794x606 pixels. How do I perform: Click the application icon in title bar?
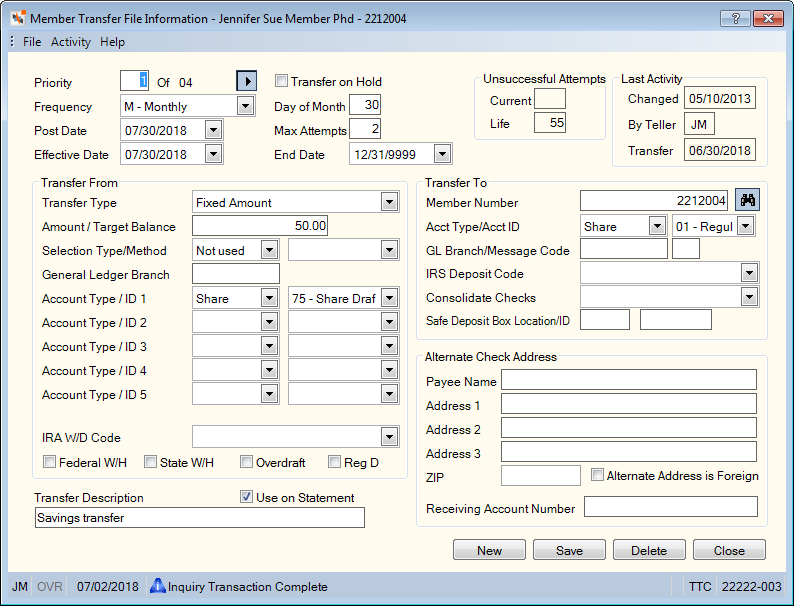coord(18,19)
